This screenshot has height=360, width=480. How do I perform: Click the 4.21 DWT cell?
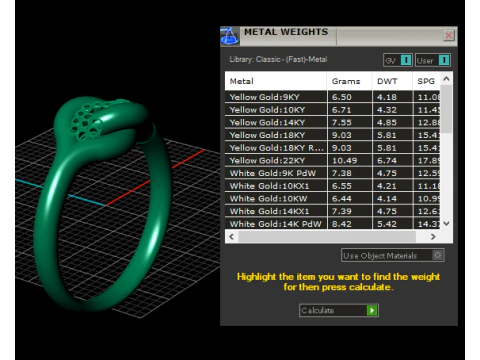tap(392, 186)
